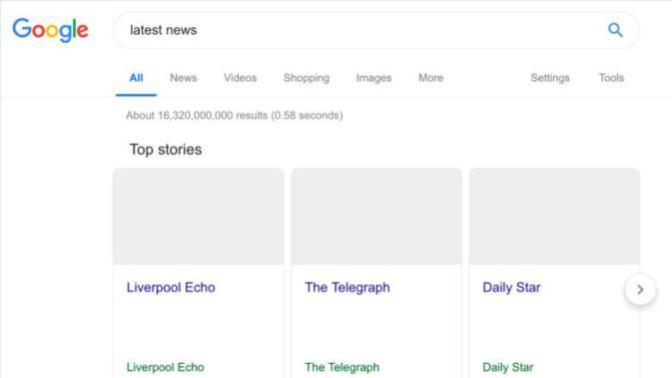Select the All tab
The width and height of the screenshot is (672, 378).
click(x=136, y=78)
